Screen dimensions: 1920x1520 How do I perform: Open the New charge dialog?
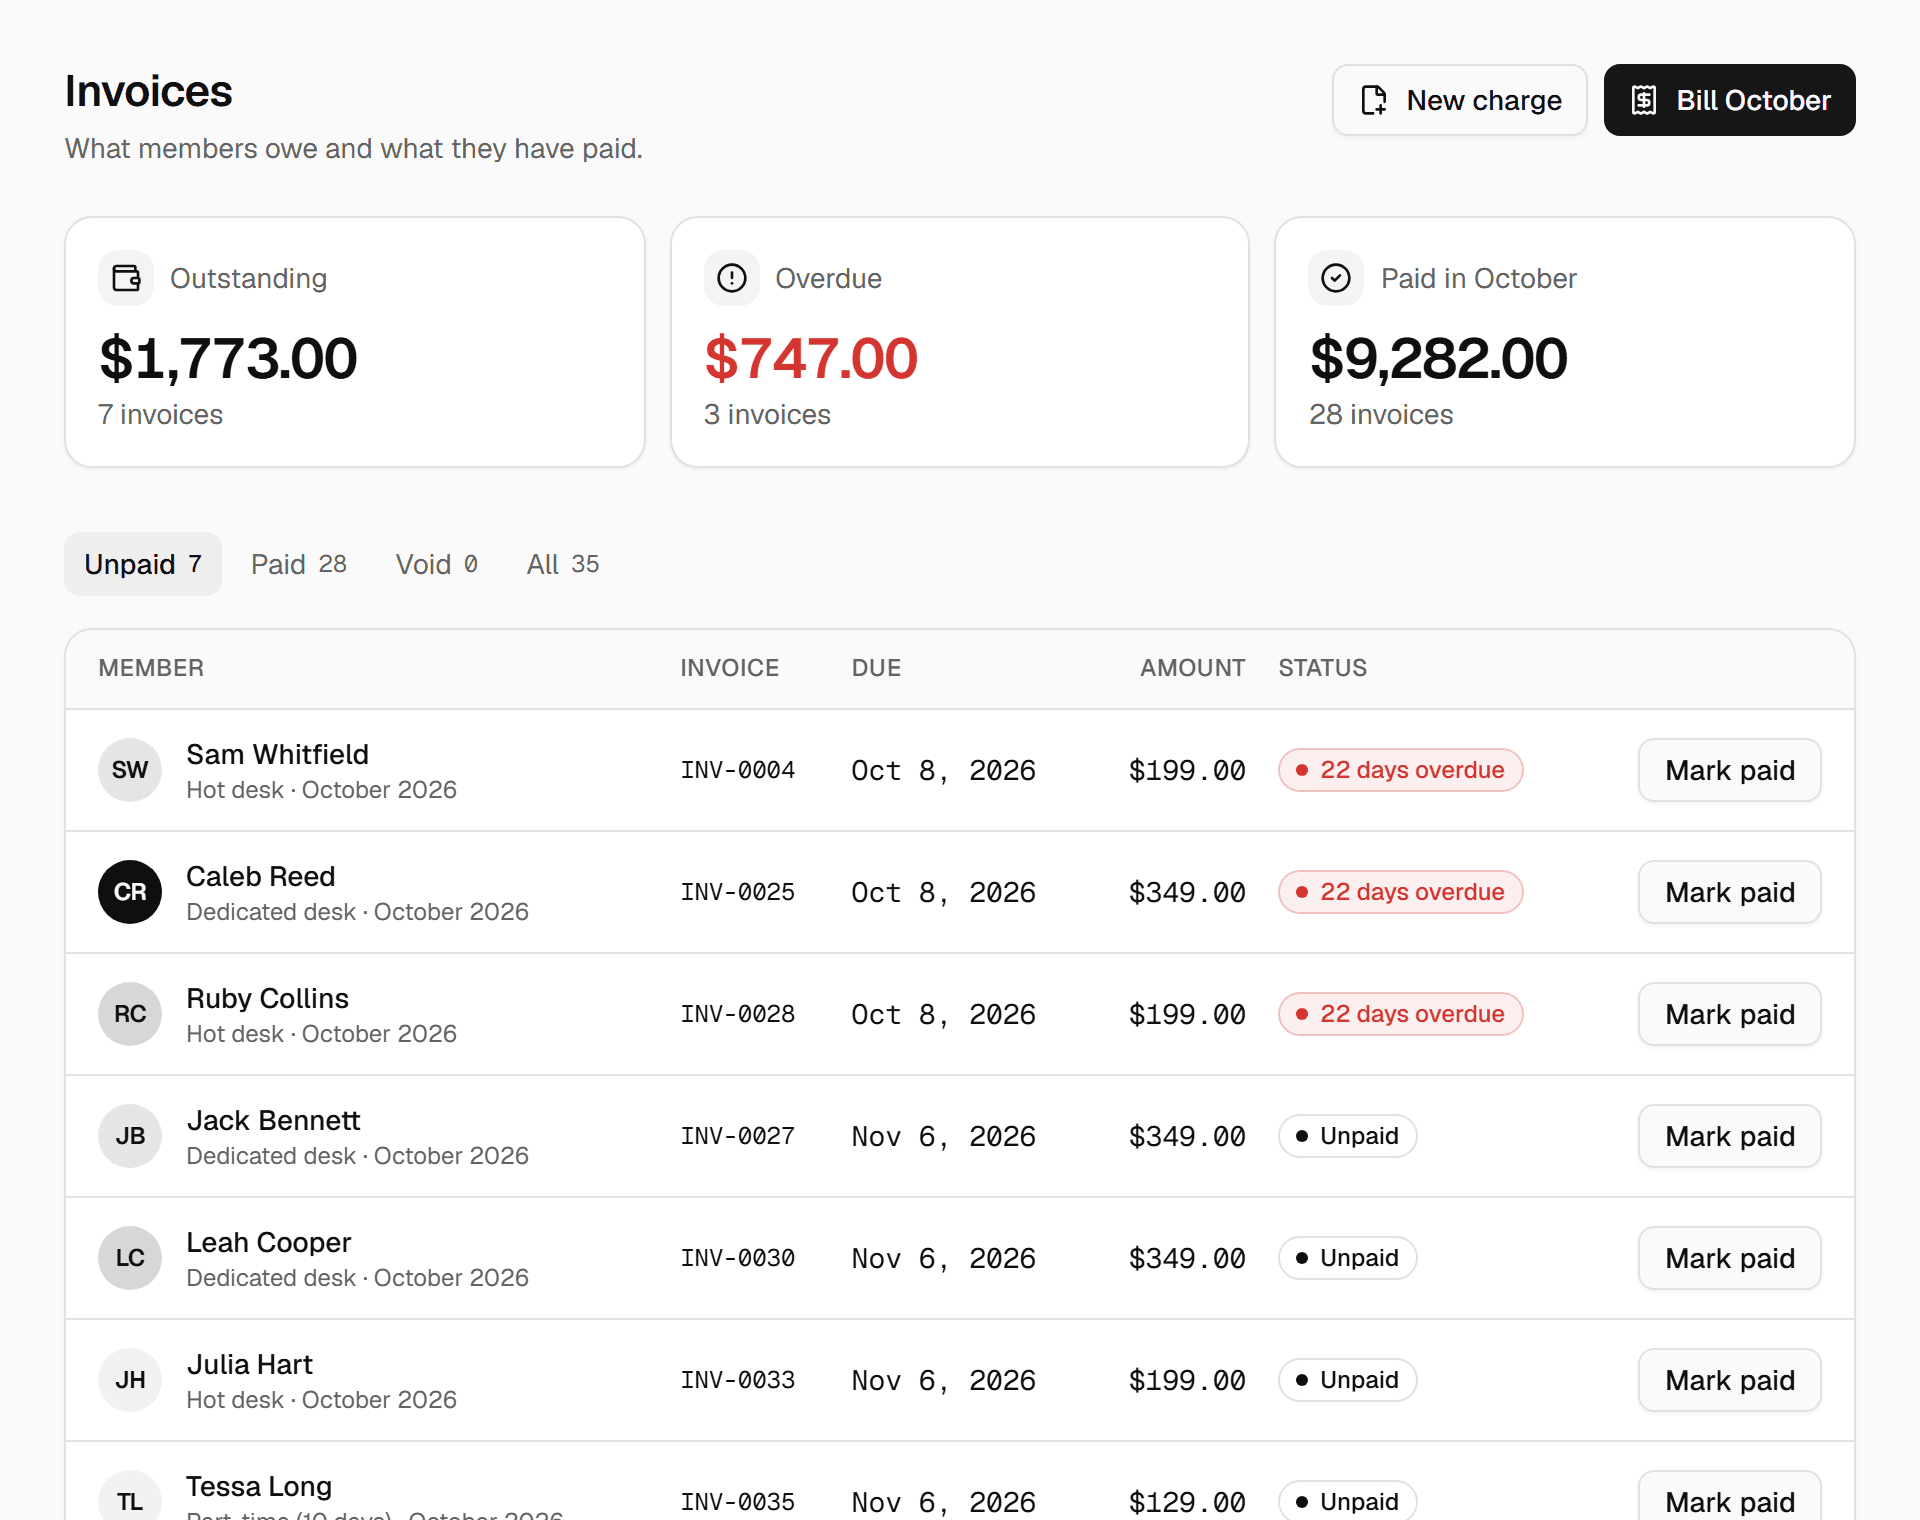click(x=1460, y=100)
